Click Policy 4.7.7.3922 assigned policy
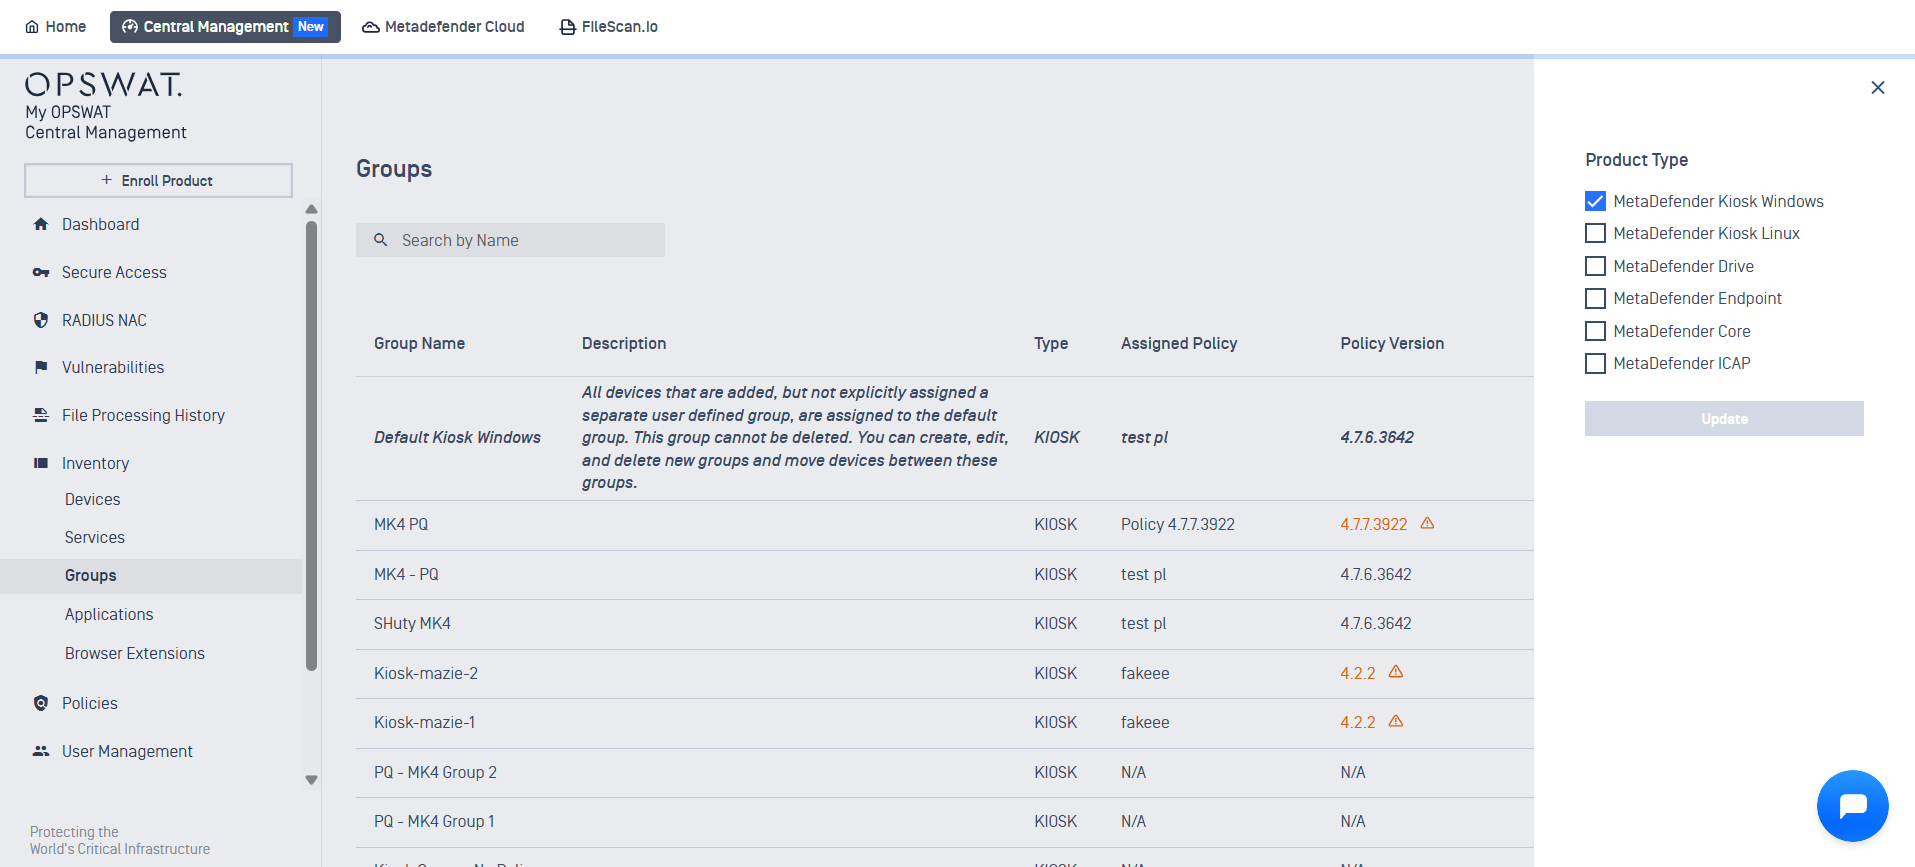This screenshot has width=1915, height=867. [x=1178, y=524]
